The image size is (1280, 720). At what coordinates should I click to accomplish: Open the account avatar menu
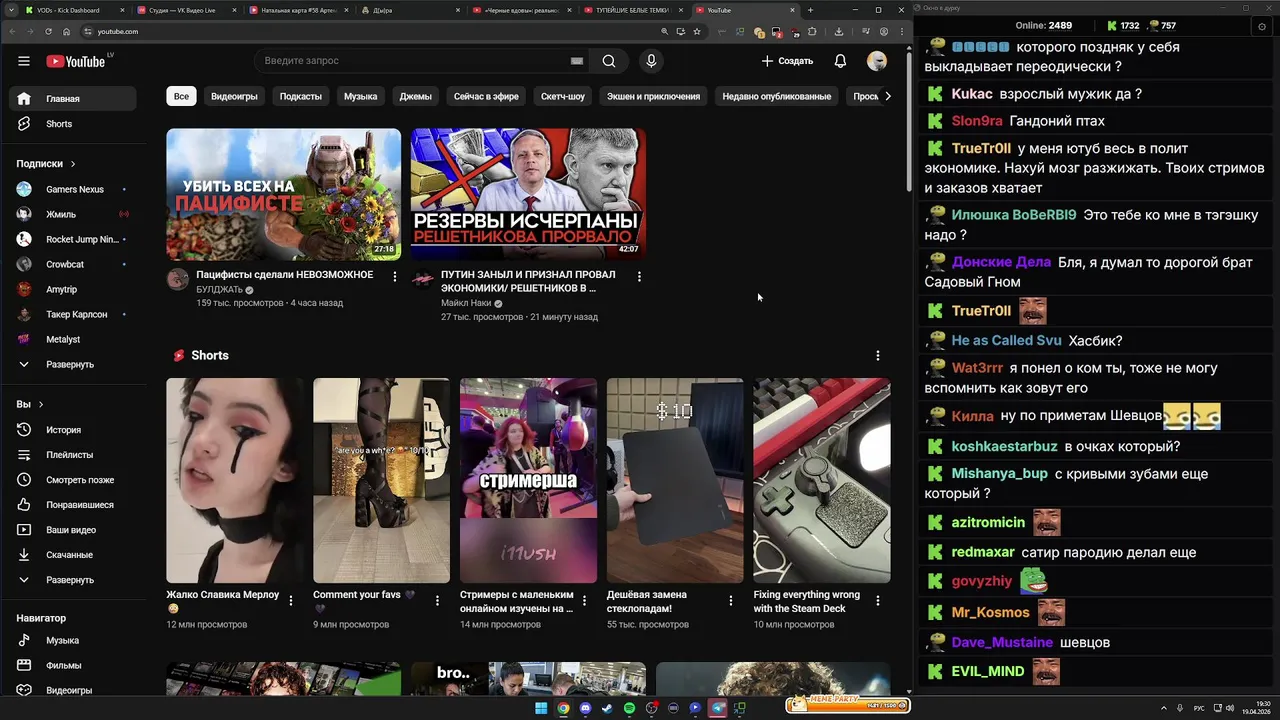click(877, 61)
